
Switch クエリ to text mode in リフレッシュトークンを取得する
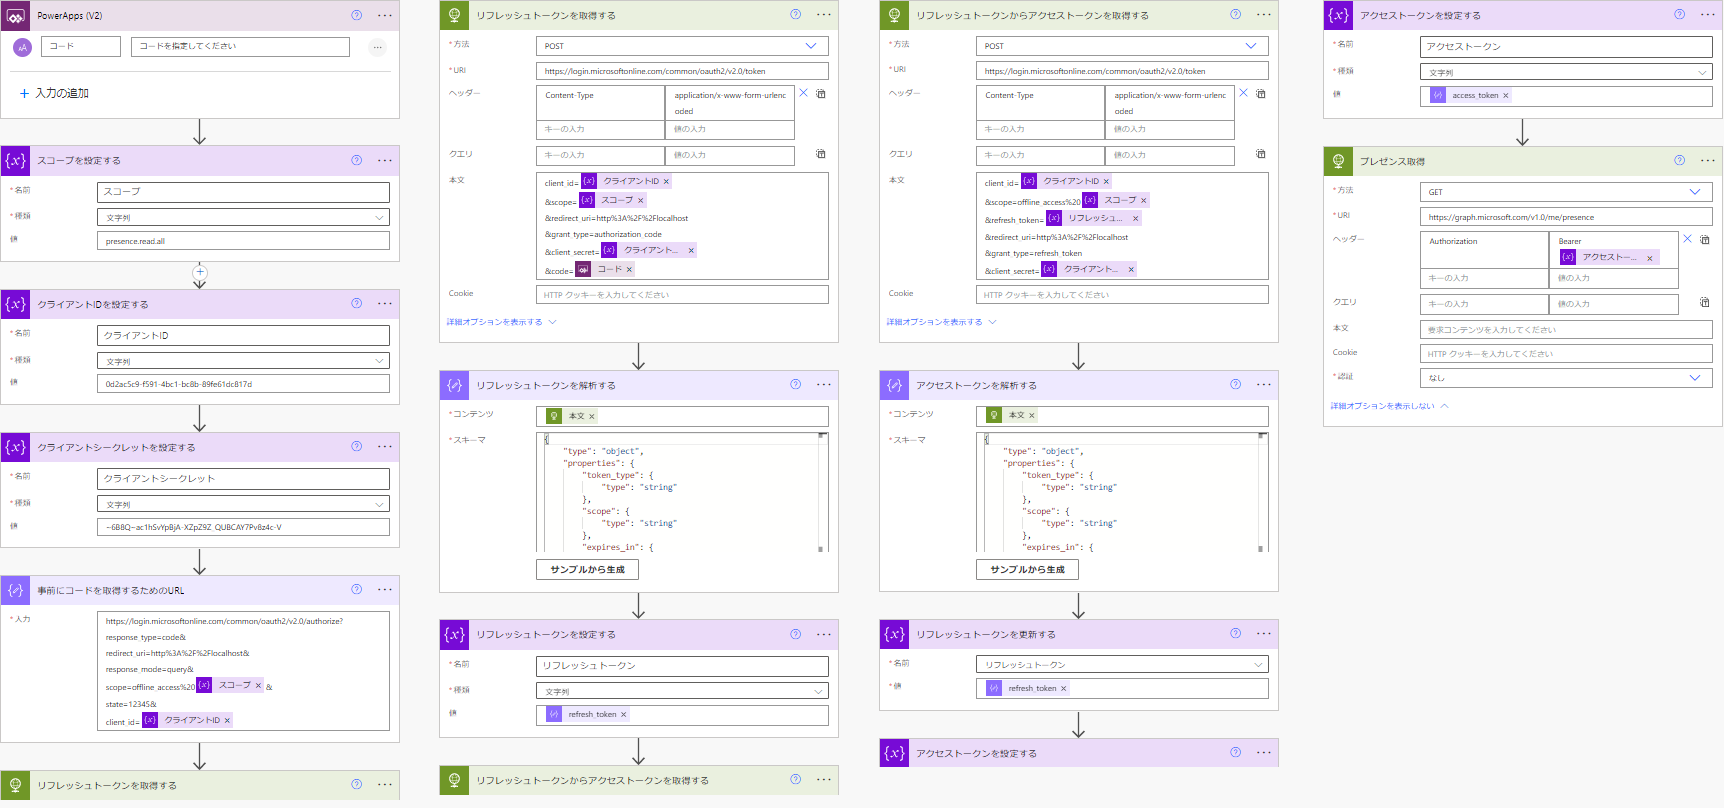[821, 154]
